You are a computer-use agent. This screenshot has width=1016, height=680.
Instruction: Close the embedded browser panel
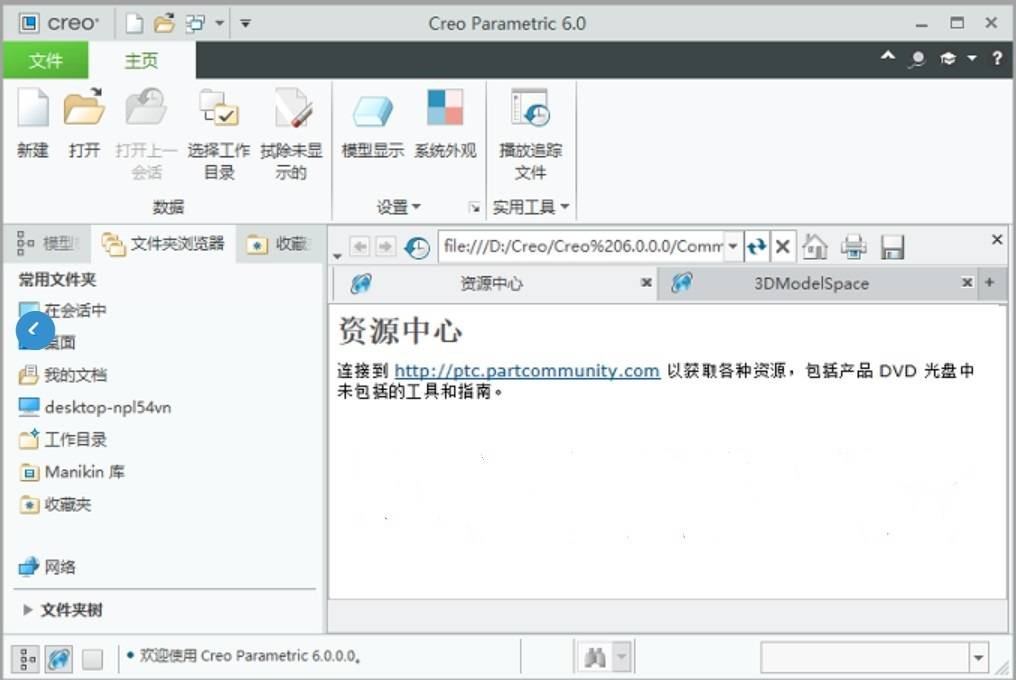tap(997, 240)
